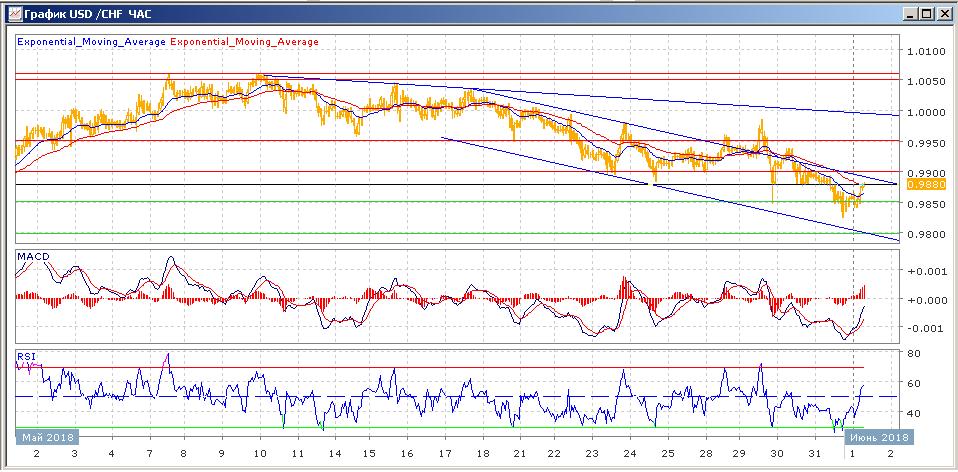Select the MACD indicator panel label

32,258
